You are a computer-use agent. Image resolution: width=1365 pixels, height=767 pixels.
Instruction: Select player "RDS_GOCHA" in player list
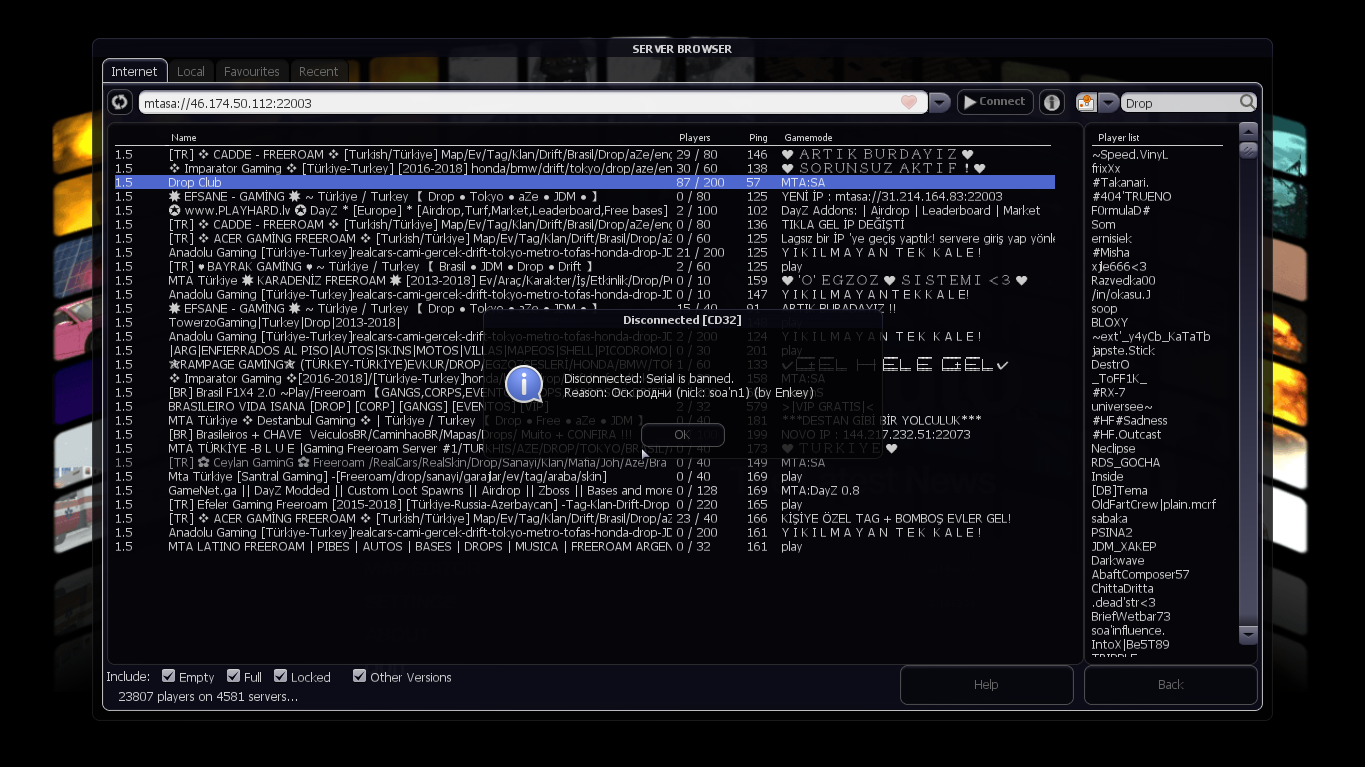(x=1126, y=463)
